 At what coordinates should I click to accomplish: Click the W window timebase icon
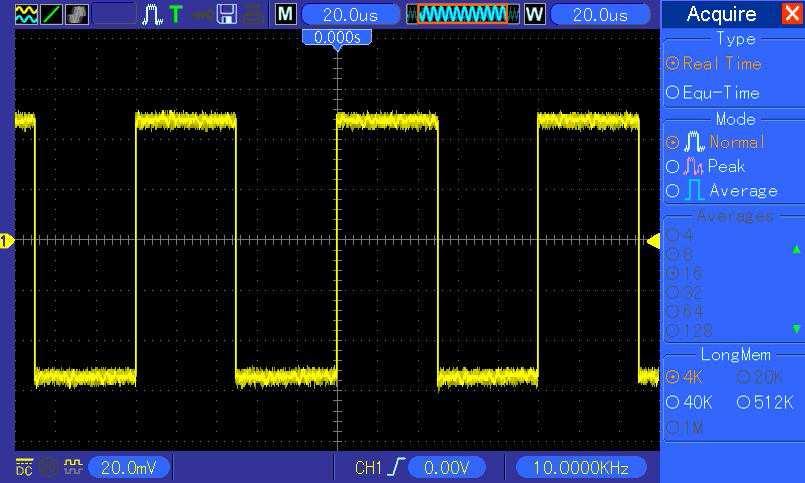coord(534,14)
